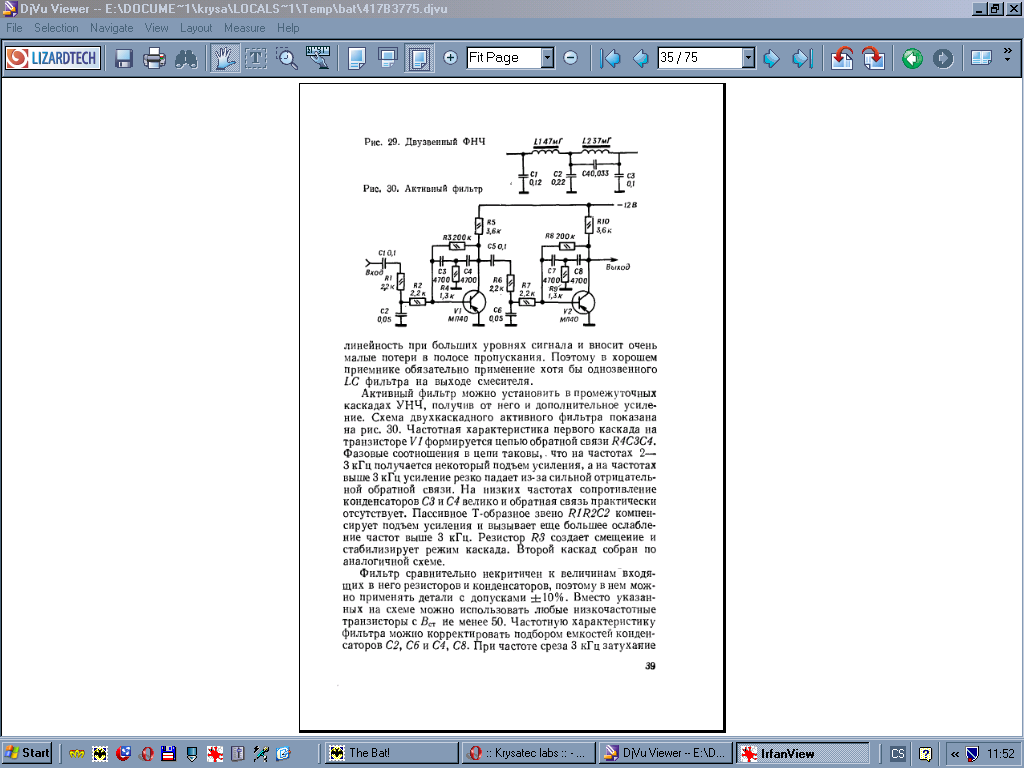Pick the Measure ruler tool
The height and width of the screenshot is (768, 1024).
point(318,58)
